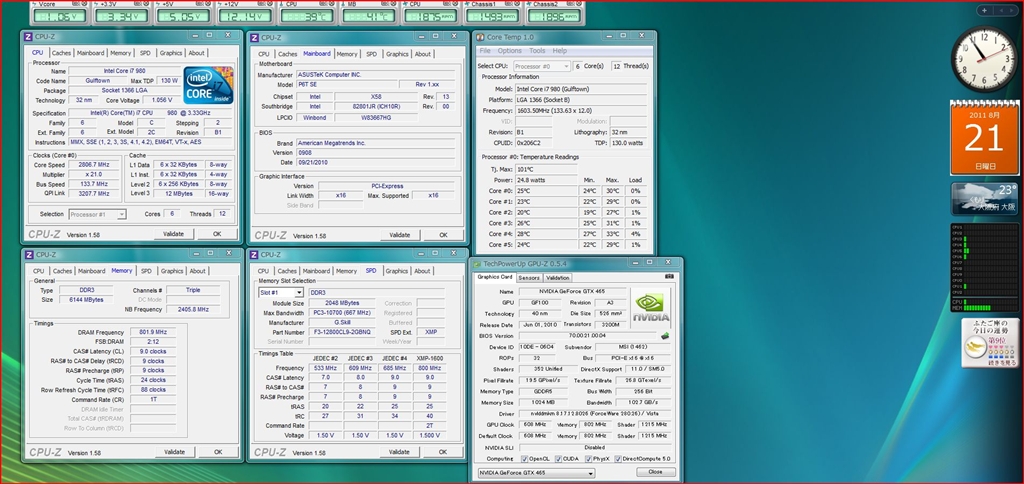Open the weather gadget showing 23°

point(983,198)
